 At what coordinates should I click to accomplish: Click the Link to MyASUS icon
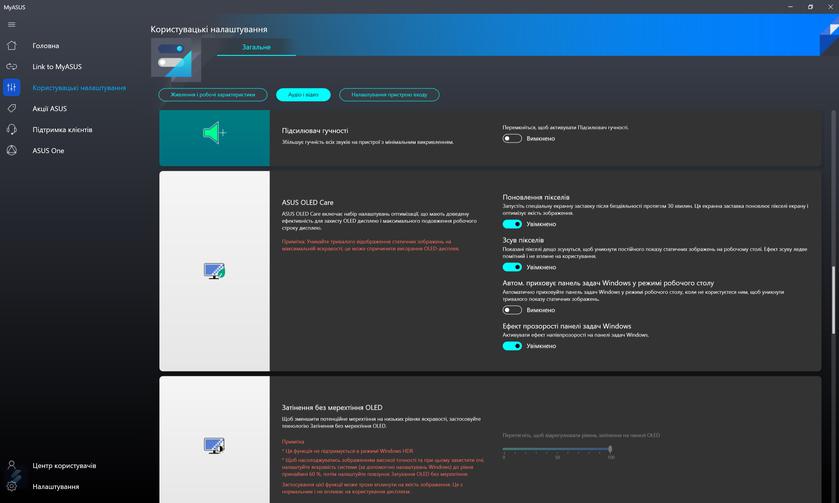pyautogui.click(x=12, y=67)
